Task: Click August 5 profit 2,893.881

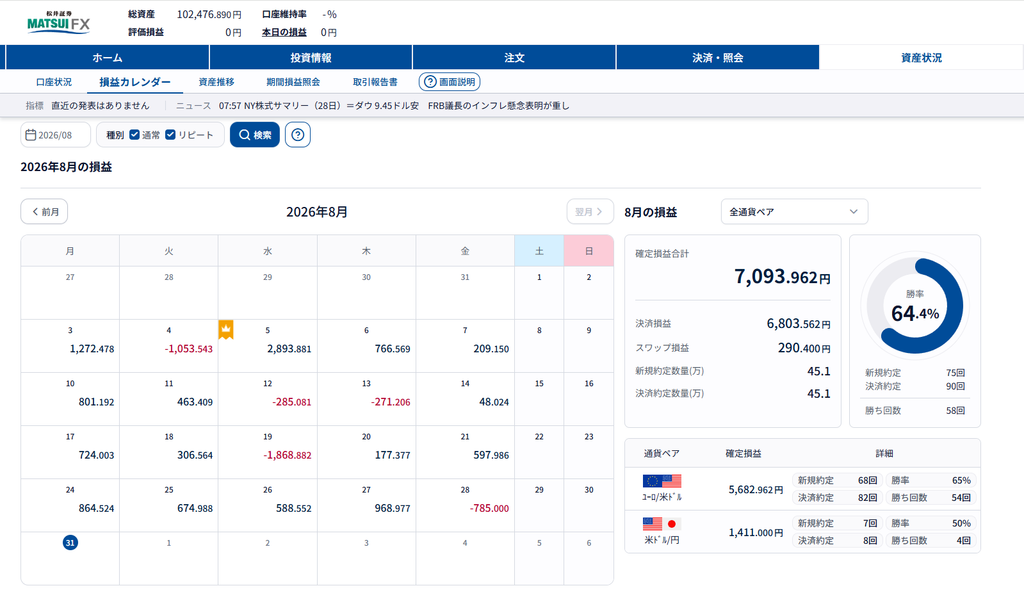Action: [289, 349]
